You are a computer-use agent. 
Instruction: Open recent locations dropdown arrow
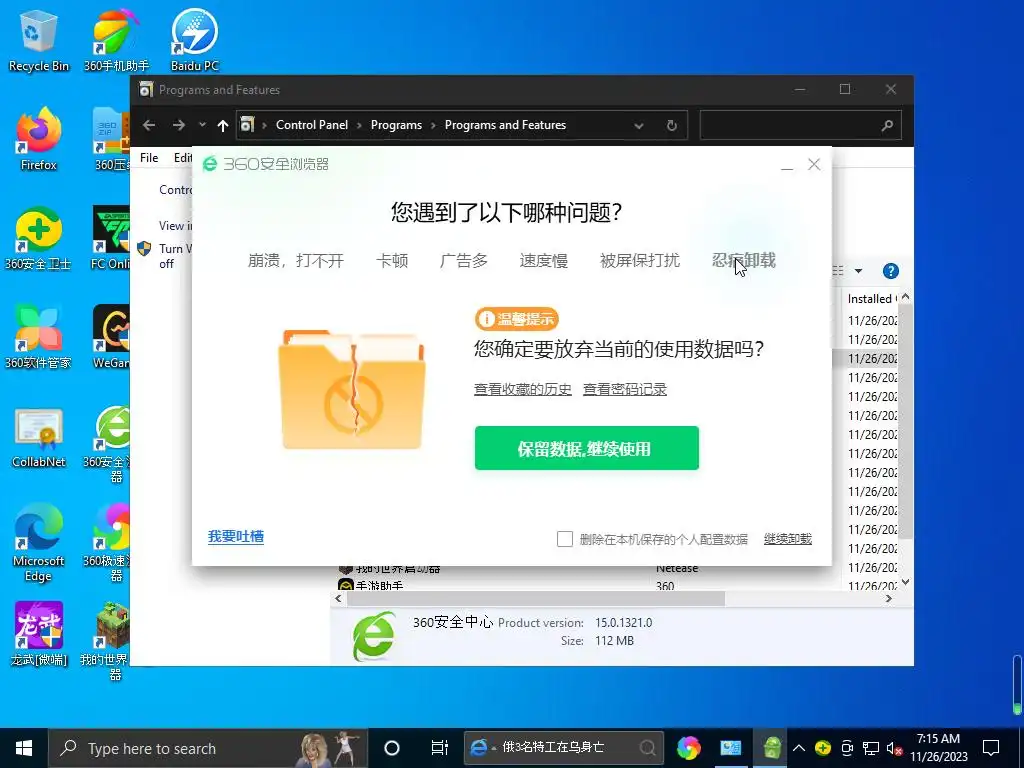tap(202, 125)
